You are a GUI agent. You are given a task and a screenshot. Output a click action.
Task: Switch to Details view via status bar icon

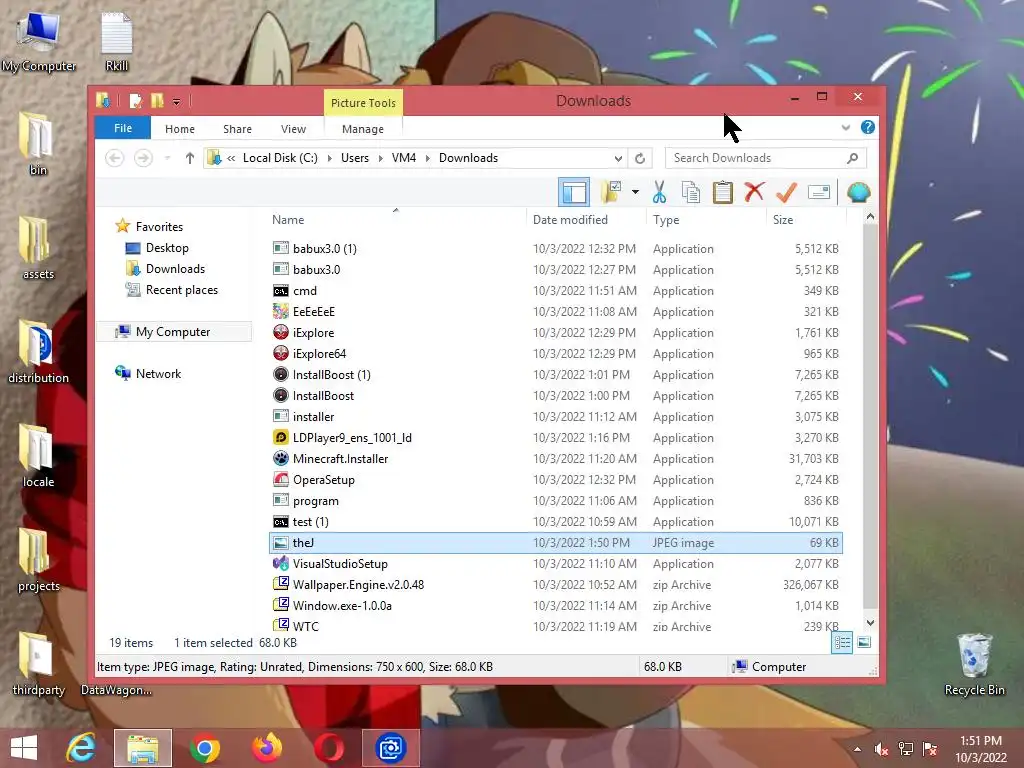[x=842, y=643]
